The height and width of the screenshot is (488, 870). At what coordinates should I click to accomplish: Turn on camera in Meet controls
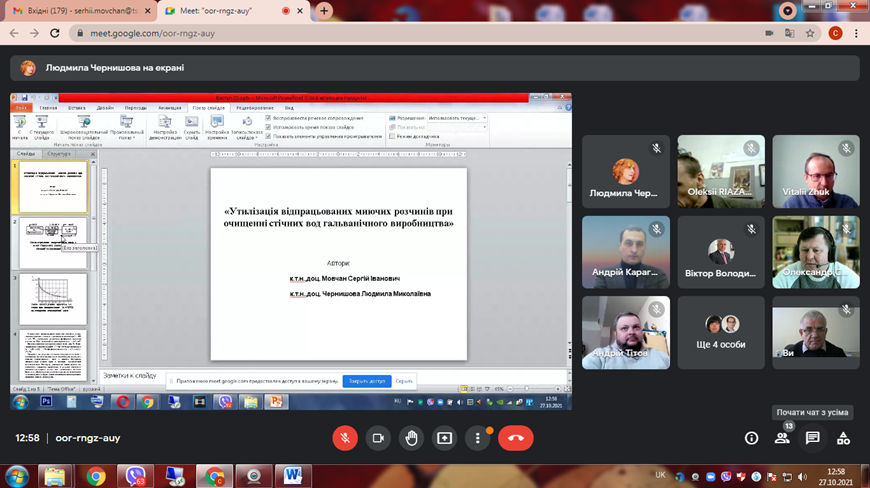pyautogui.click(x=378, y=438)
